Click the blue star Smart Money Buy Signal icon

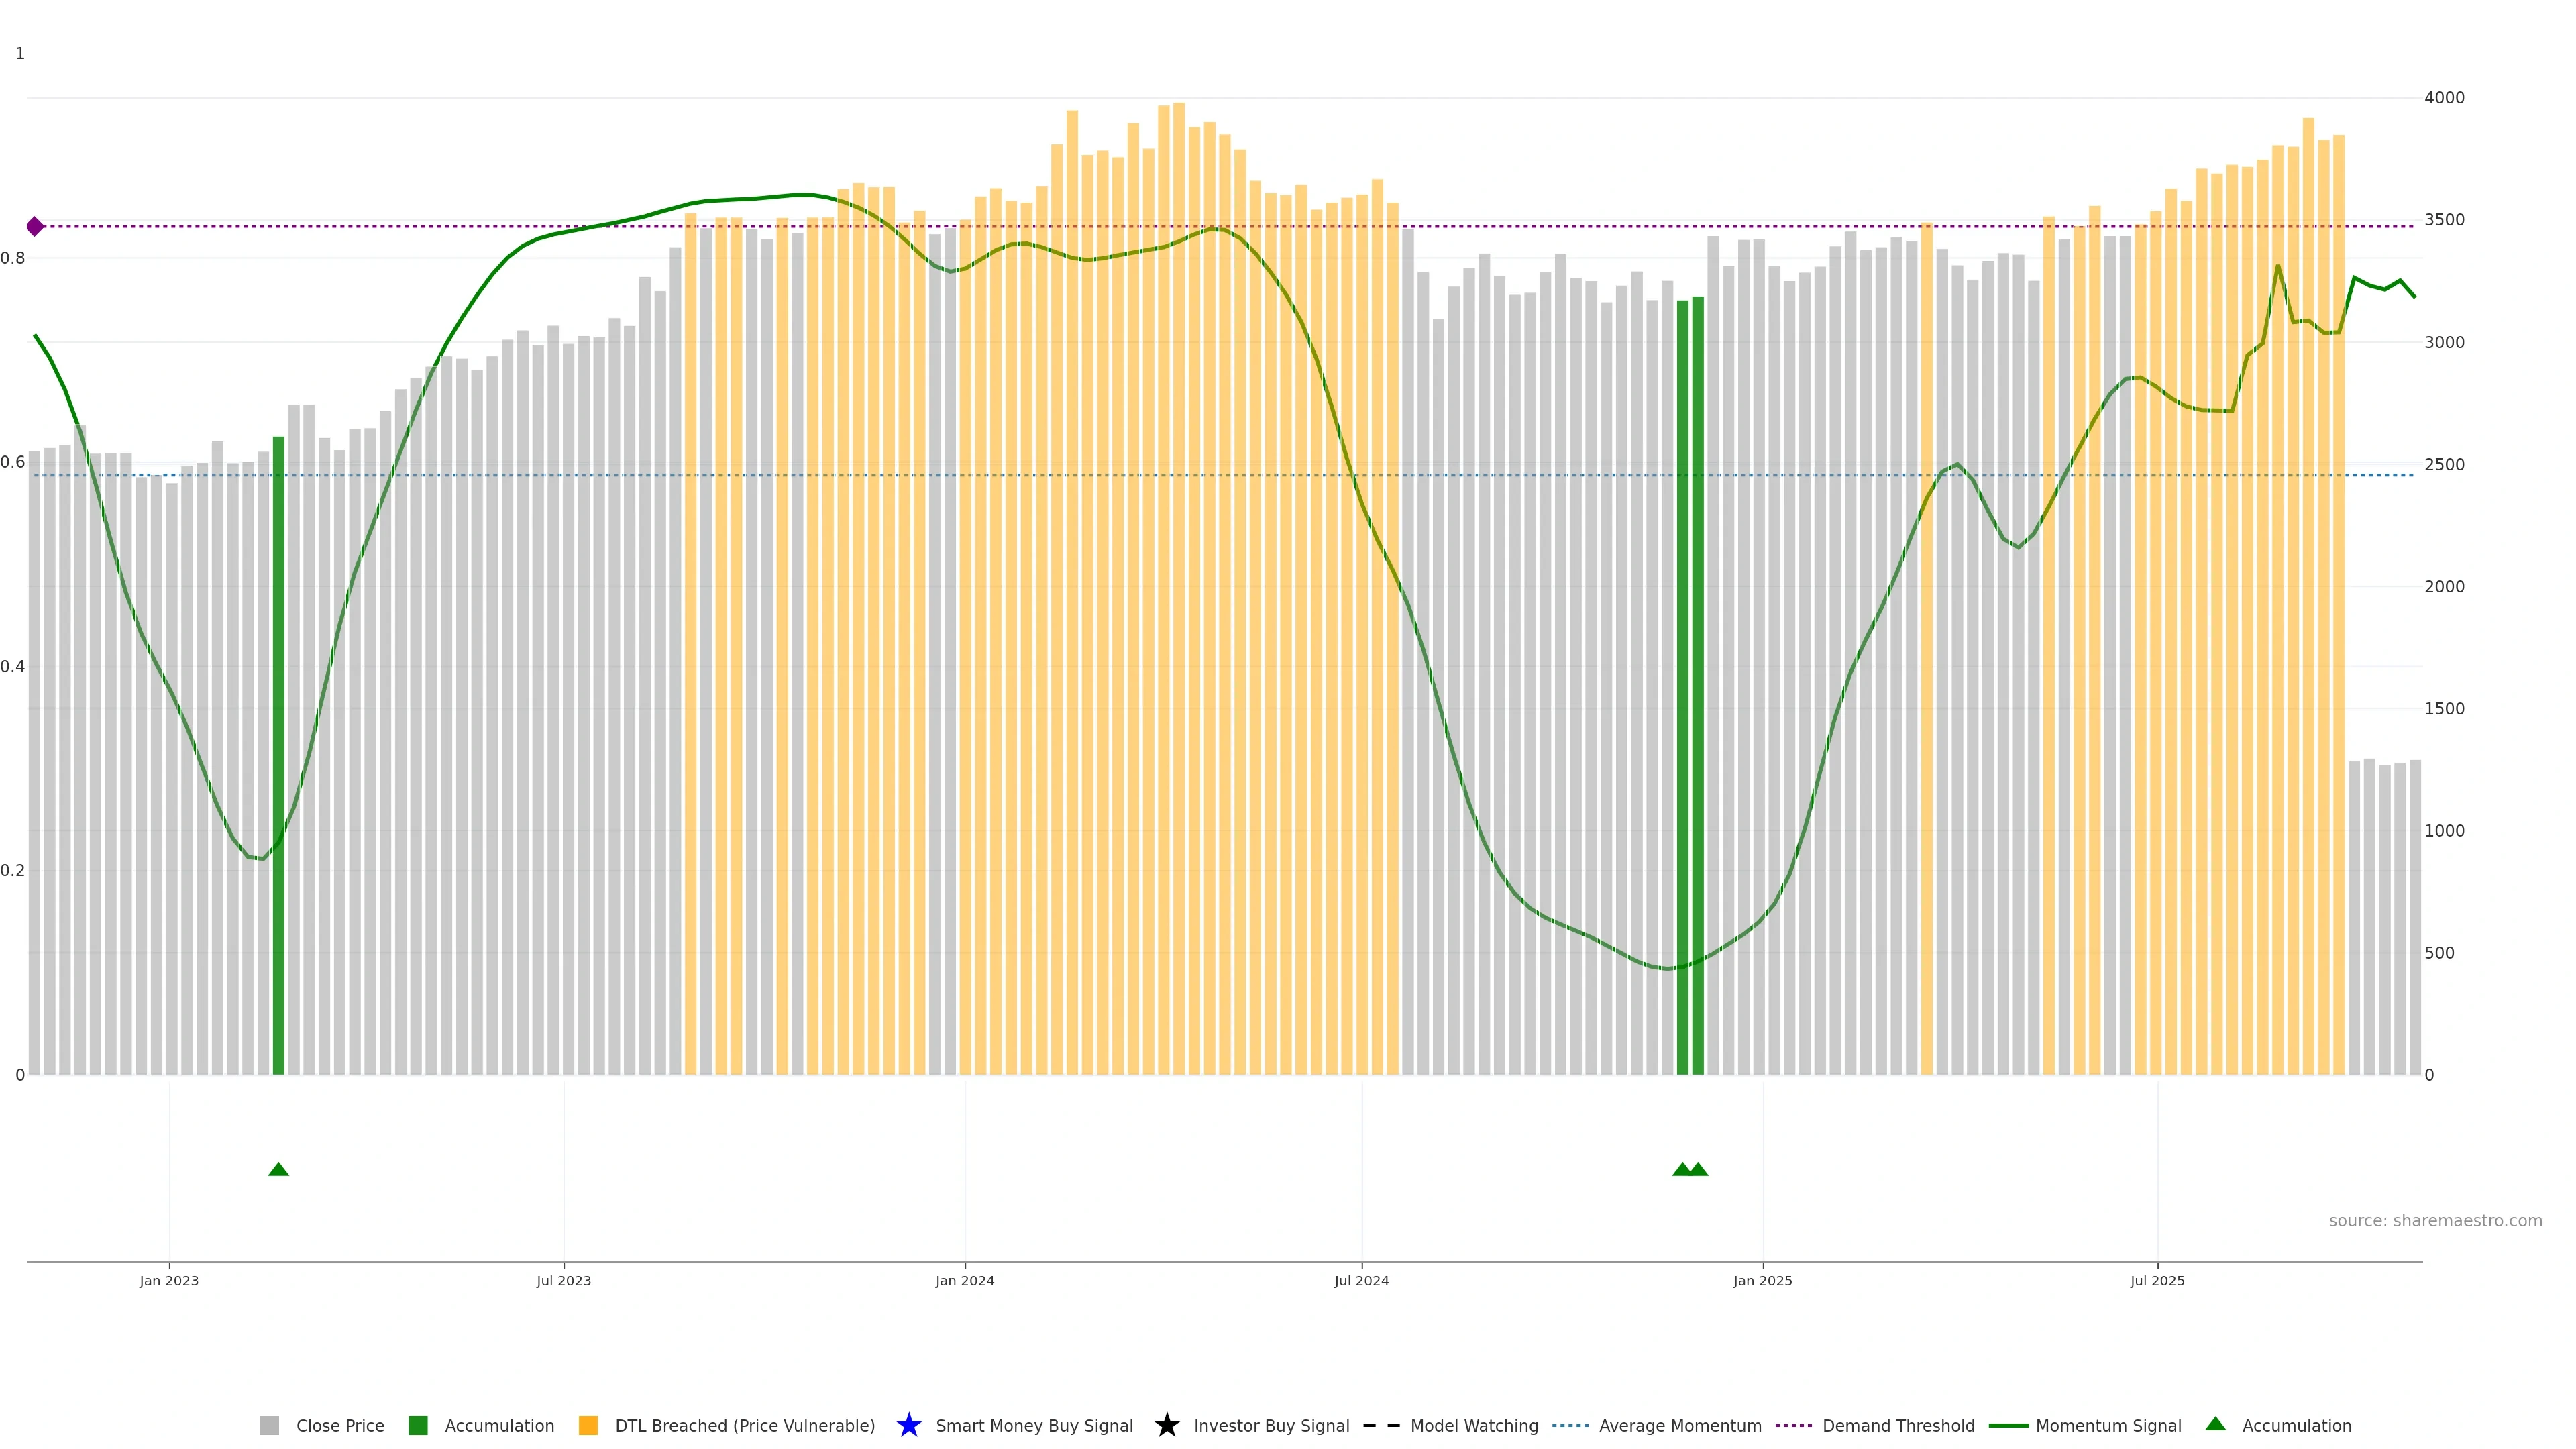[x=909, y=1425]
